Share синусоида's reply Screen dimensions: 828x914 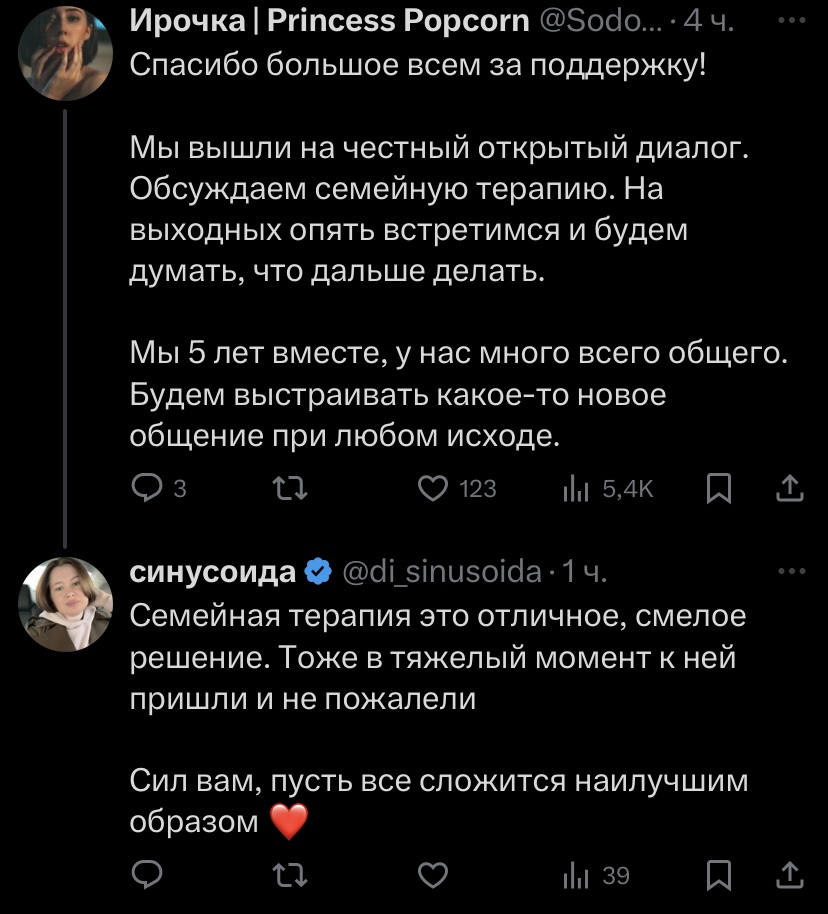(789, 876)
